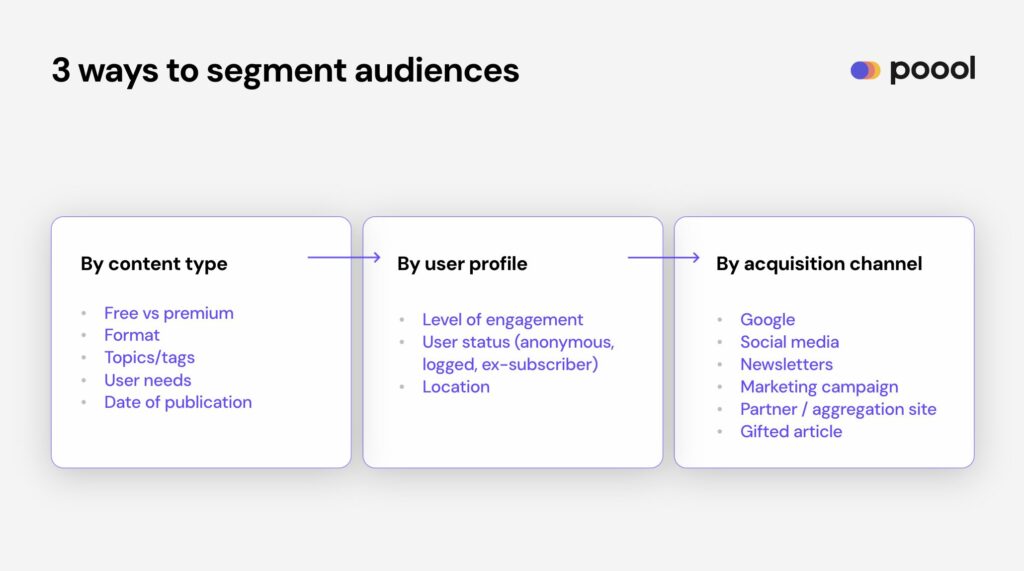The width and height of the screenshot is (1024, 571).
Task: Click the "Format" list item
Action: coord(132,335)
